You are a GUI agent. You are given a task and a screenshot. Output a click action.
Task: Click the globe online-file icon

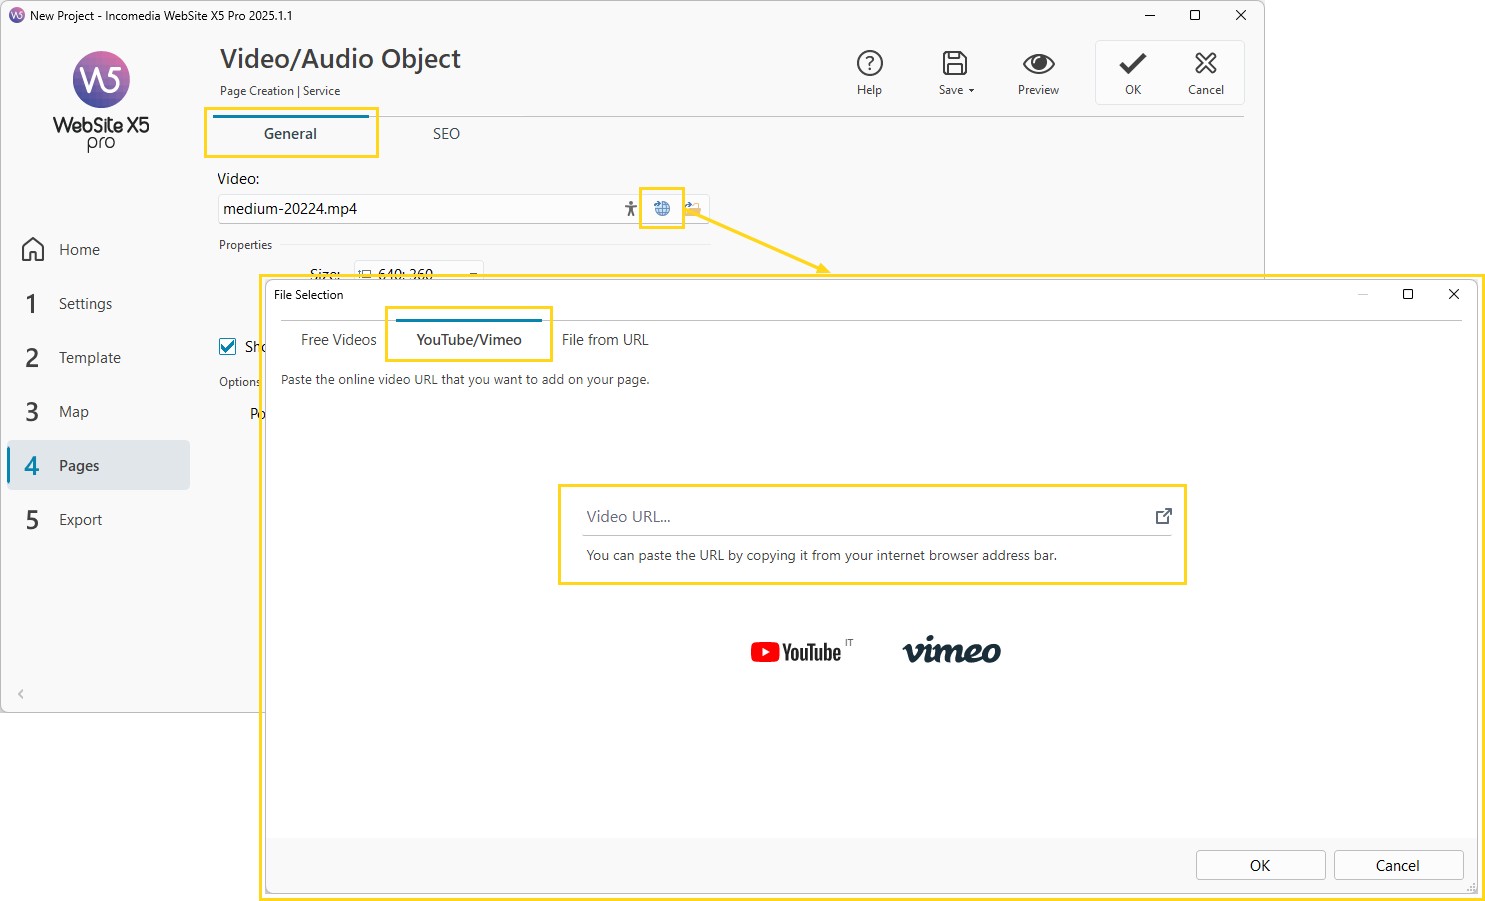(662, 208)
